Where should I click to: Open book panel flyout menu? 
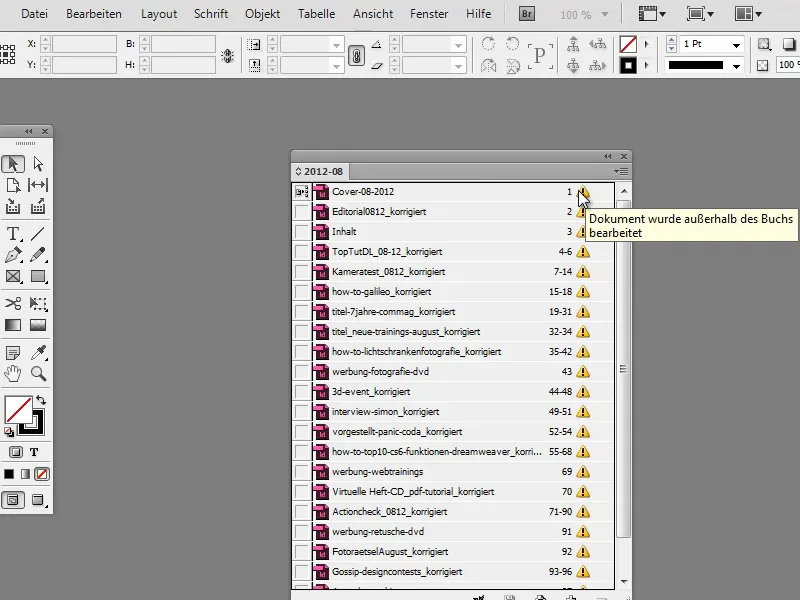(621, 171)
